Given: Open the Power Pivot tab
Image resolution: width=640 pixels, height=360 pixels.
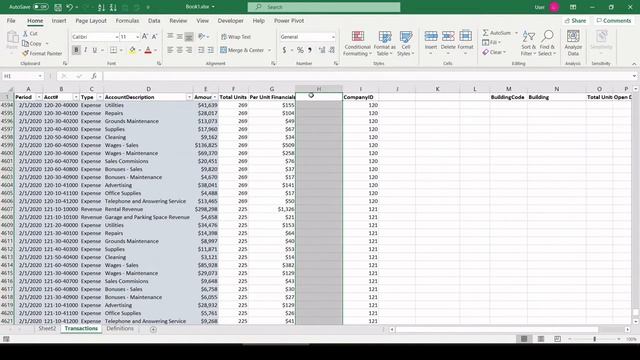Looking at the screenshot, I should [x=289, y=20].
